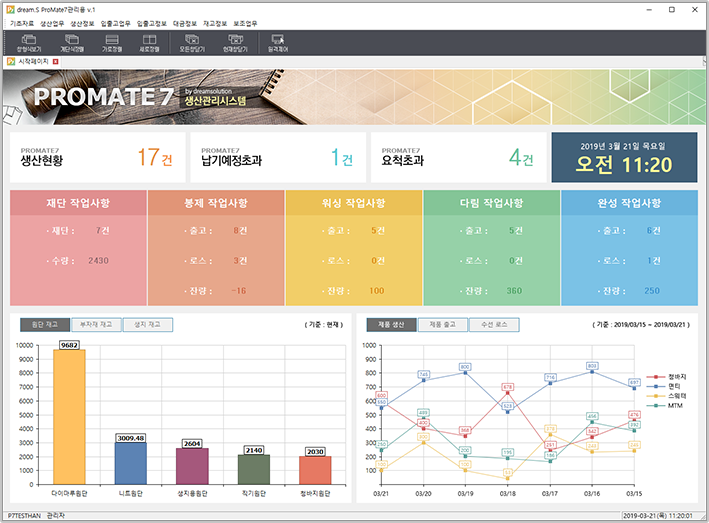Screen dimensions: 709x523
Task: Open the 납기예정초과 1건 summary card
Action: coord(278,157)
